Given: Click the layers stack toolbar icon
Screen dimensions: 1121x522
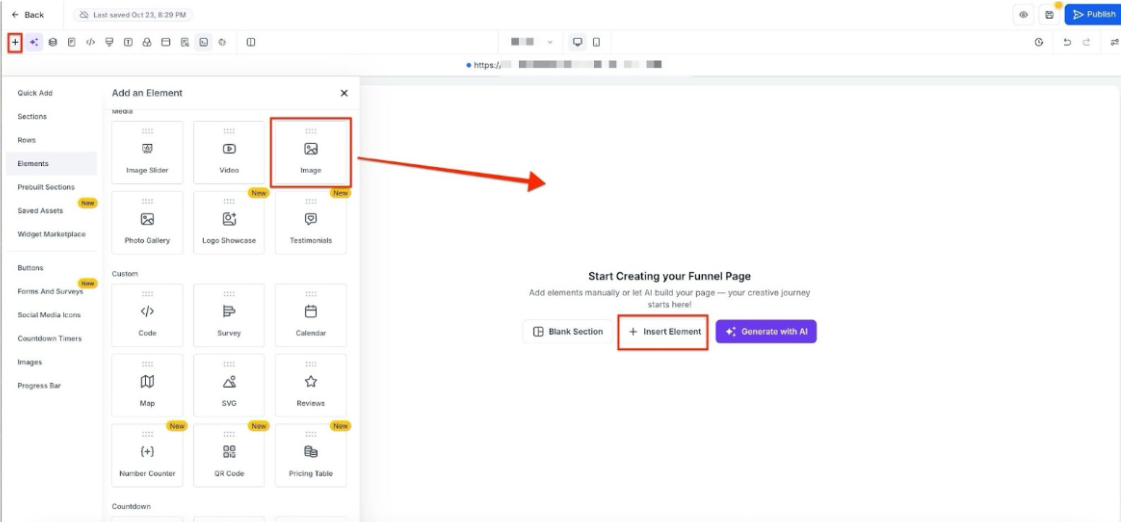Looking at the screenshot, I should (x=53, y=42).
